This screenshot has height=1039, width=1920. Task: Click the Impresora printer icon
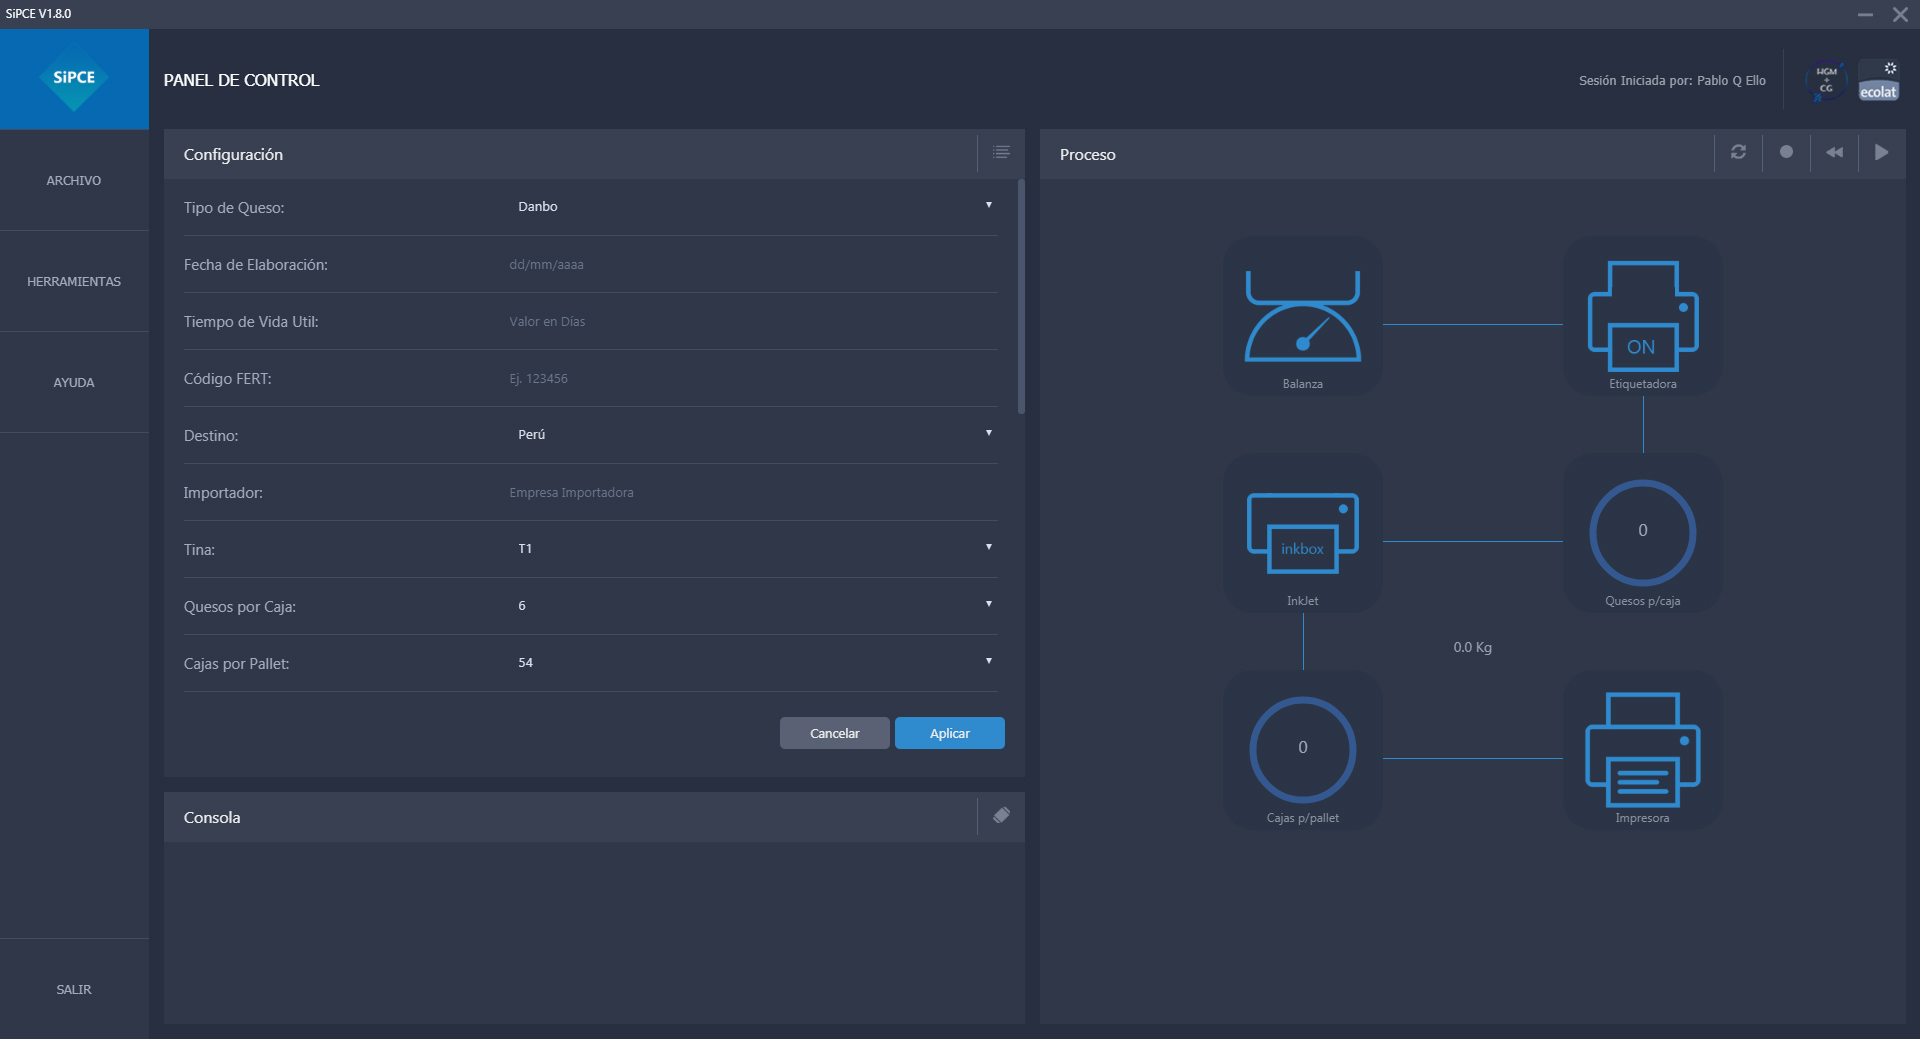(x=1642, y=751)
